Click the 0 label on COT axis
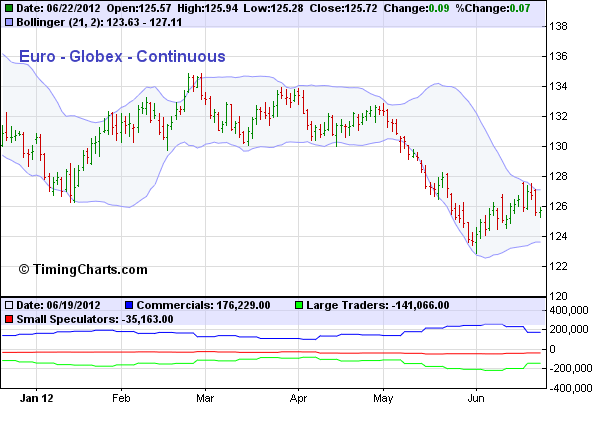 552,349
